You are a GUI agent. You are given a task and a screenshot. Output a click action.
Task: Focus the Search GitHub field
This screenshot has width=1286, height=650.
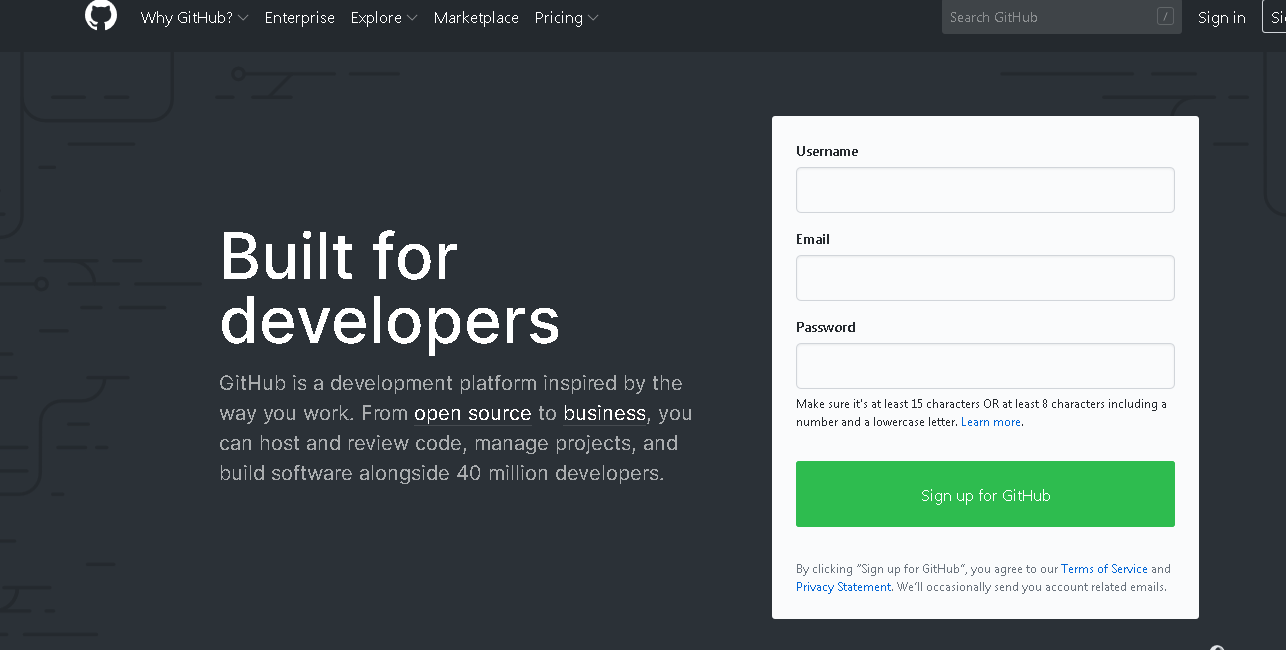tap(1061, 17)
